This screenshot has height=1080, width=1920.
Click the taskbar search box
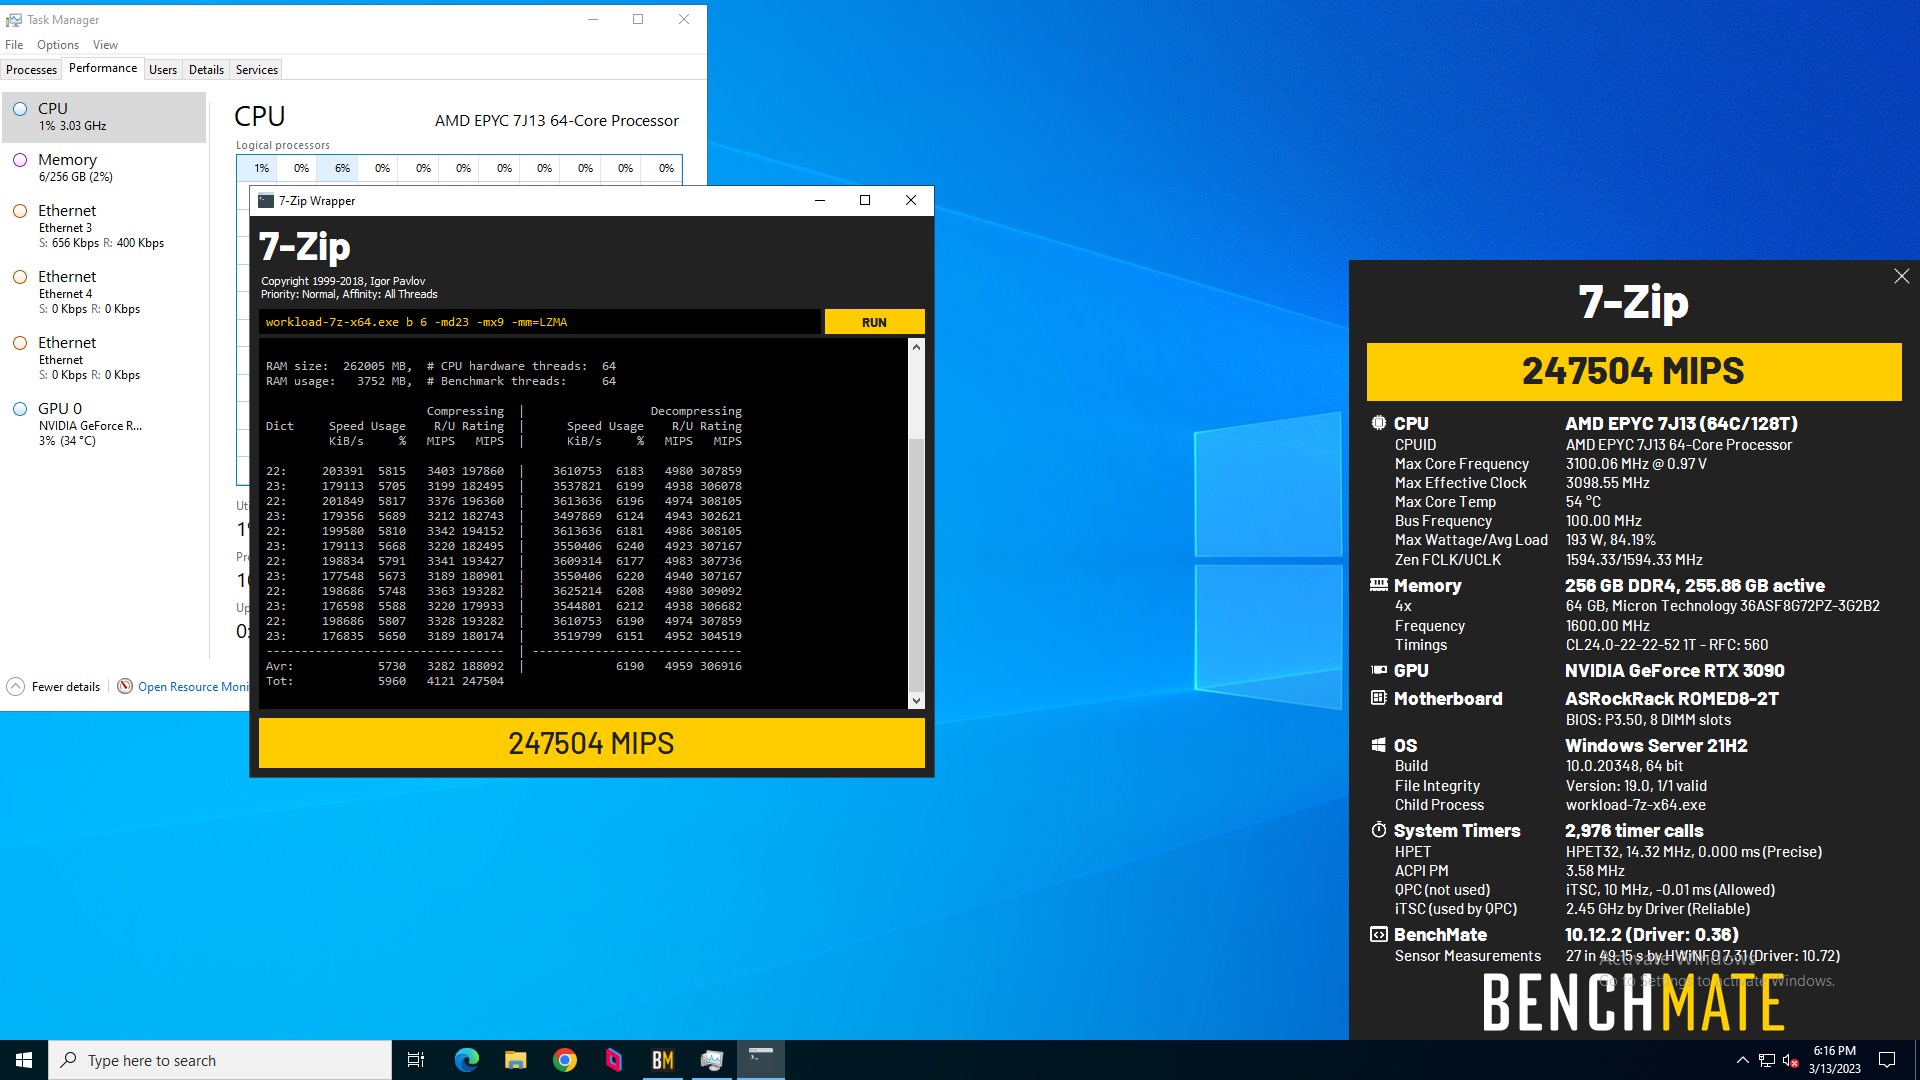point(220,1060)
